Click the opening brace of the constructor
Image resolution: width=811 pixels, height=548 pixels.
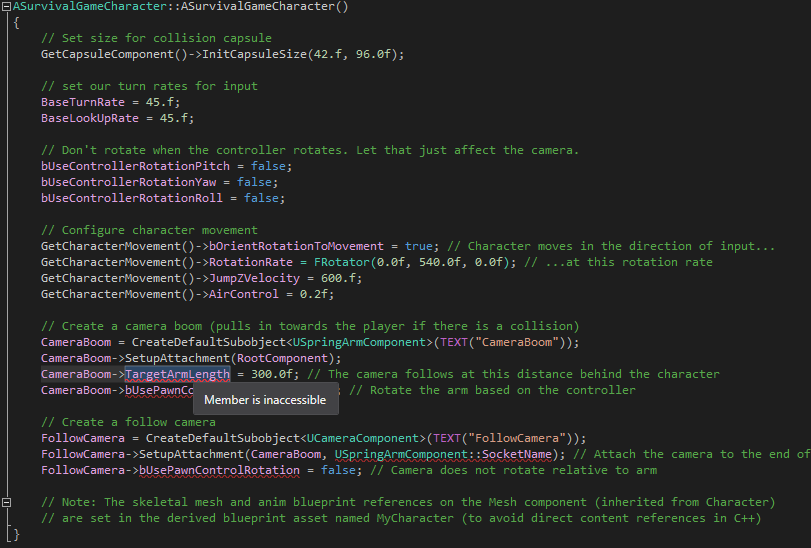point(17,23)
